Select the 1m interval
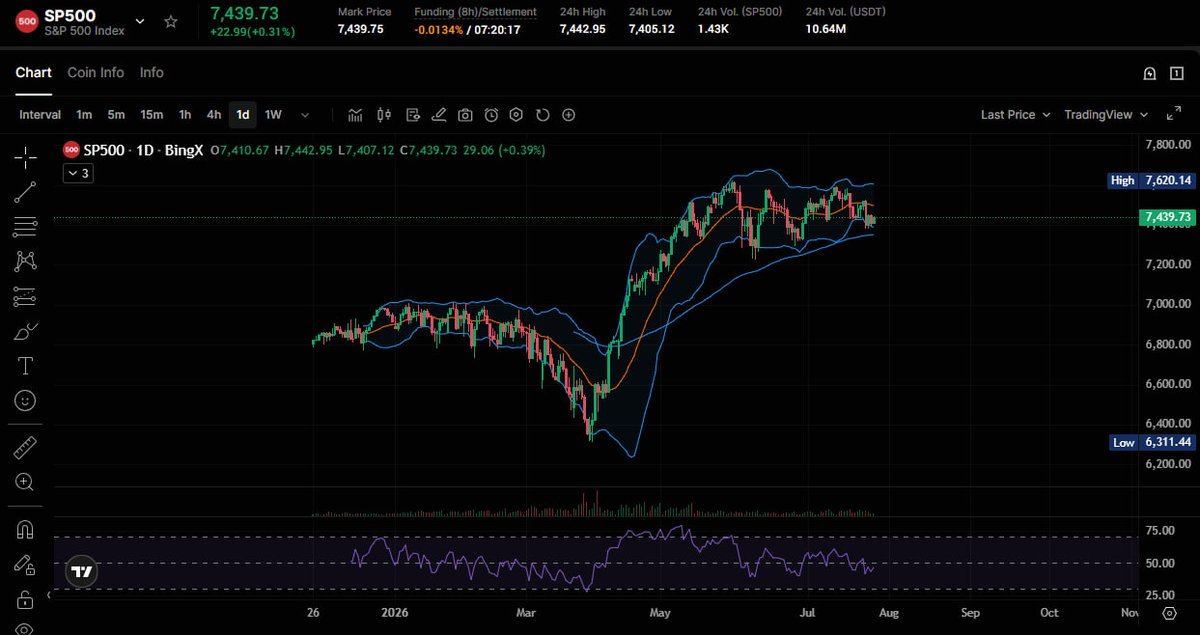Screen dimensions: 1200x635 pyautogui.click(x=84, y=115)
